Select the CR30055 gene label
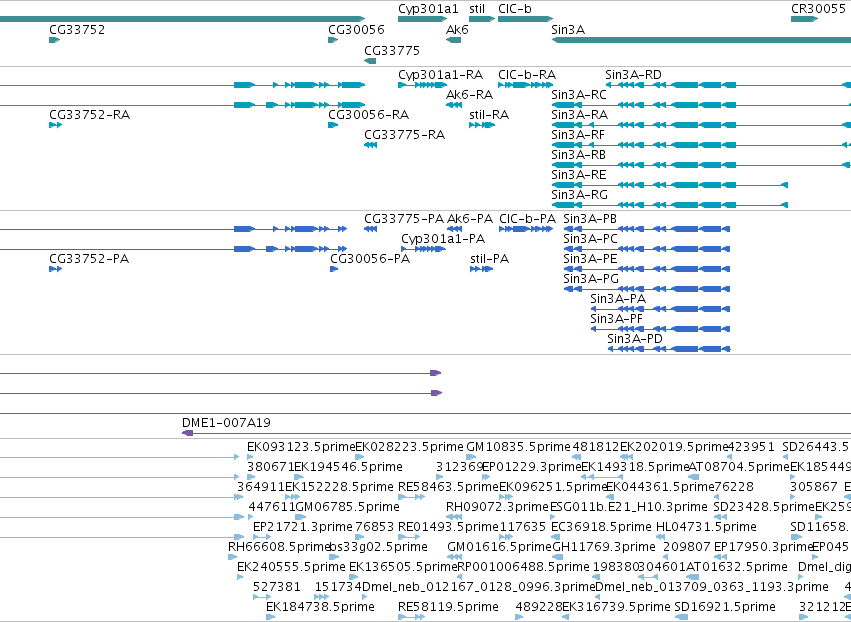This screenshot has height=622, width=851. (x=818, y=9)
